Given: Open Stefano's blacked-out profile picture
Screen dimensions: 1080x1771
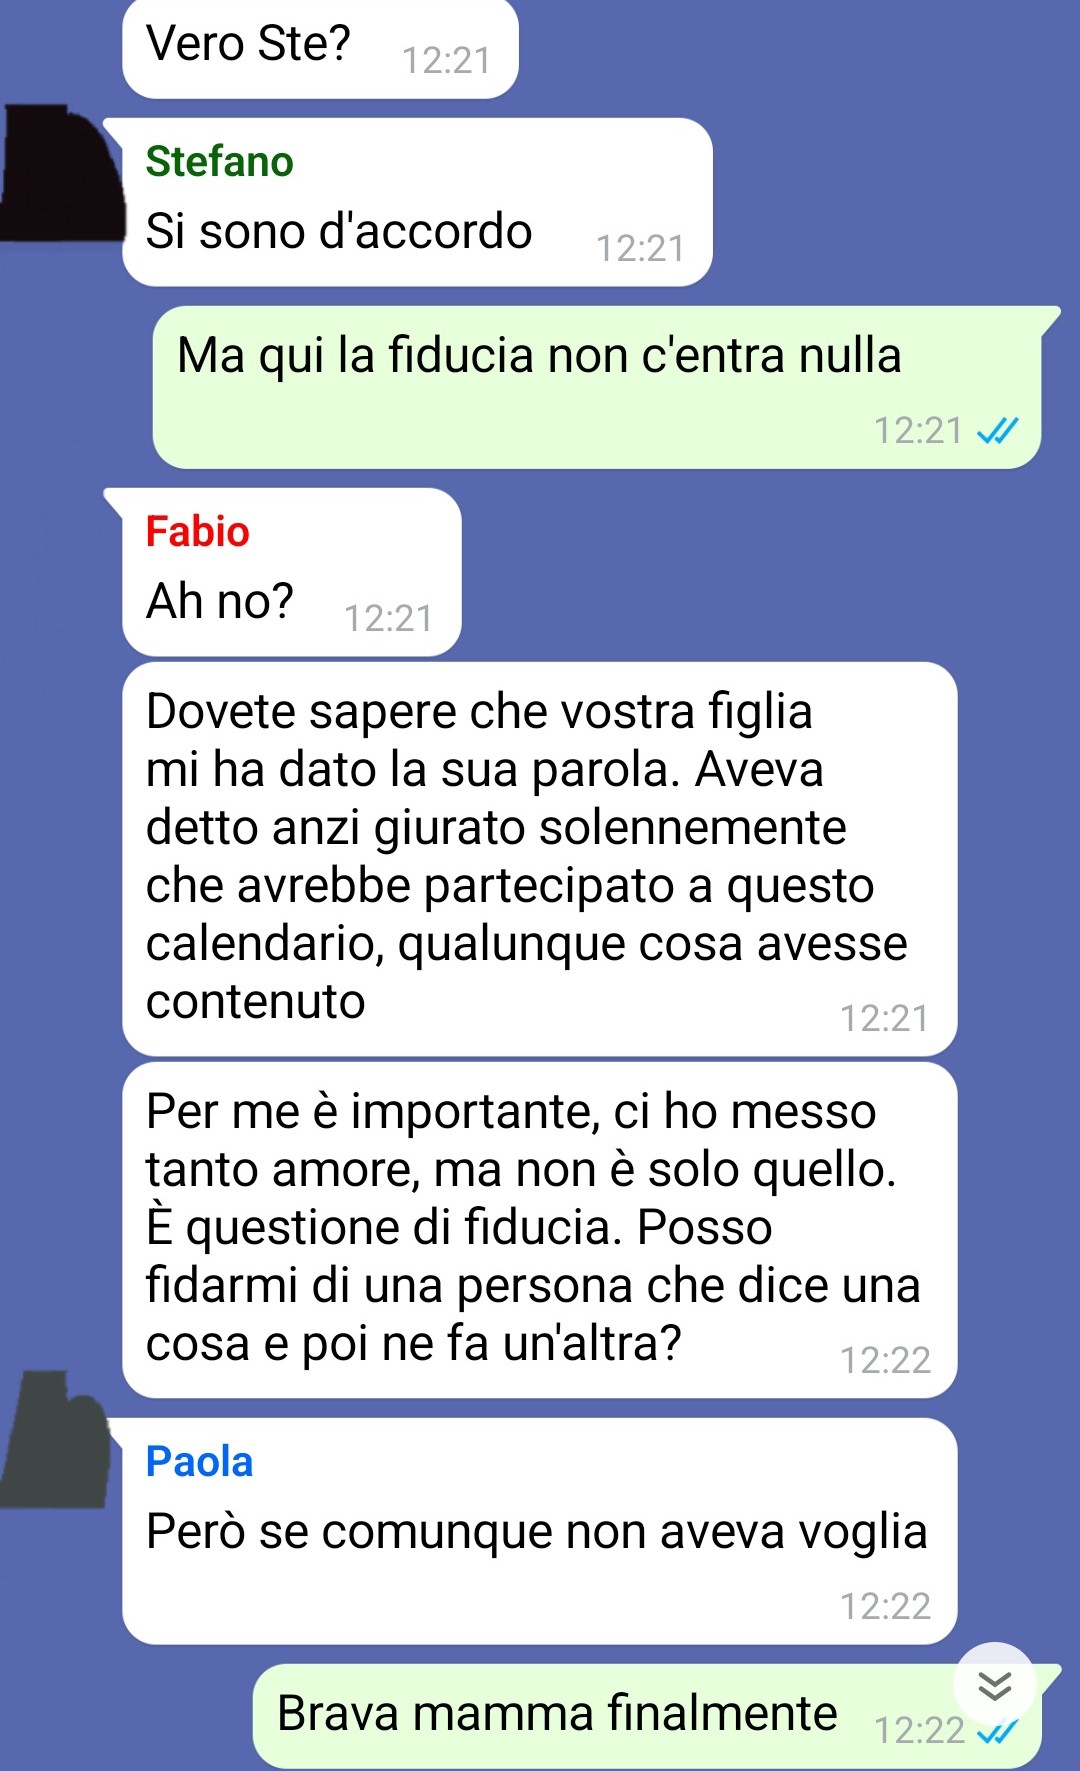Looking at the screenshot, I should 62,173.
